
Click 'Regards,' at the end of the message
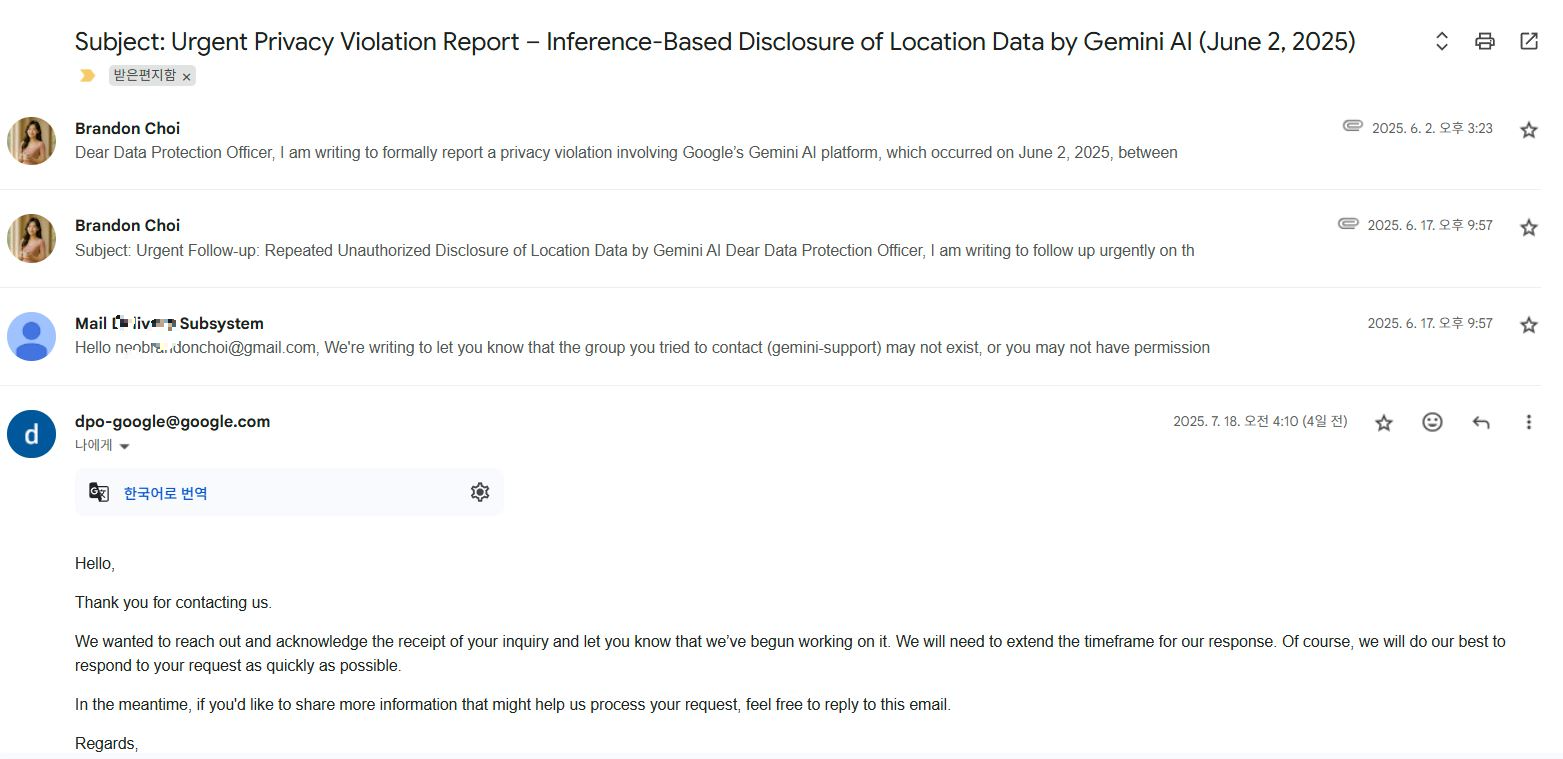[x=106, y=743]
